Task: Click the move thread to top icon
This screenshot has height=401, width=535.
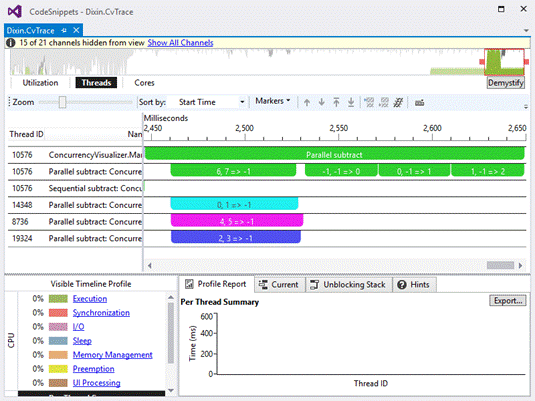Action: pos(336,102)
